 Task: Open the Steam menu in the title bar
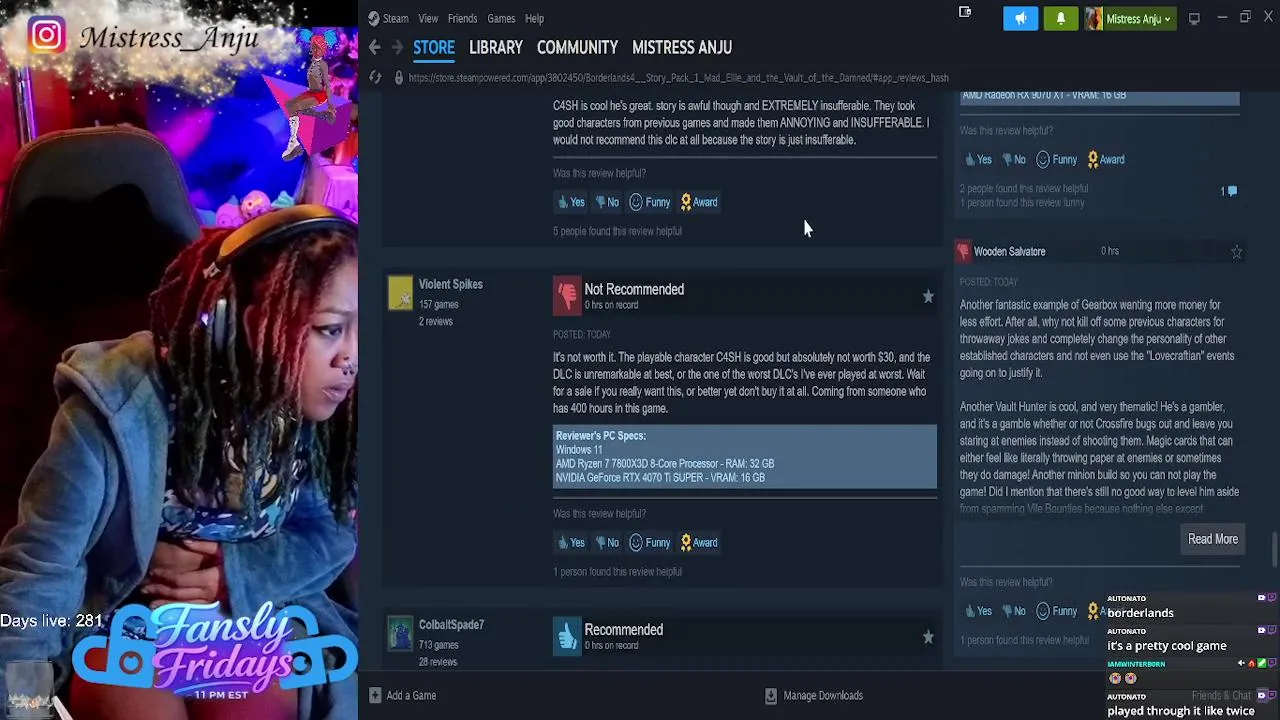tap(388, 18)
